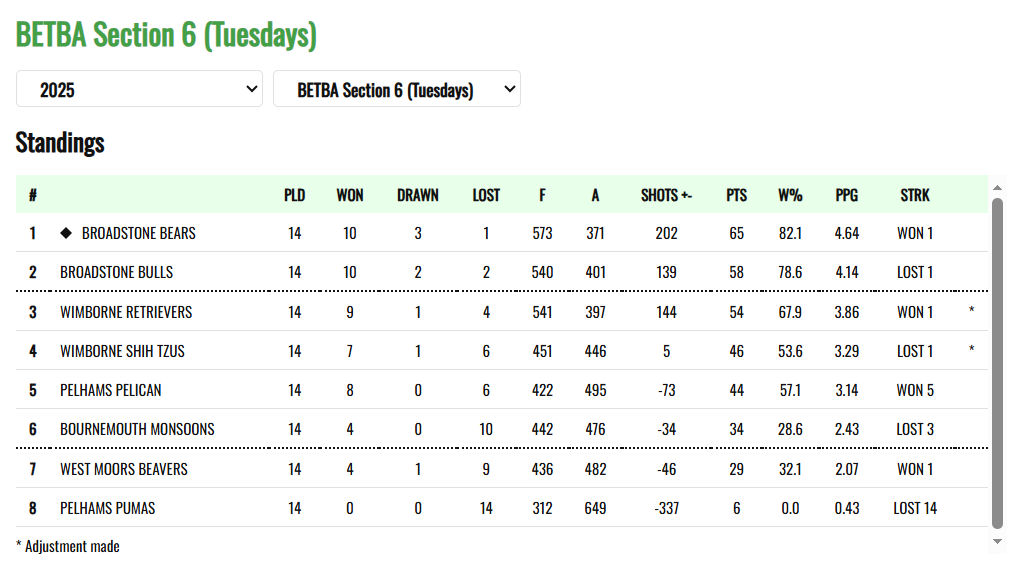This screenshot has height=574, width=1028.
Task: Select the Pelhams Pelican team name
Action: [110, 390]
